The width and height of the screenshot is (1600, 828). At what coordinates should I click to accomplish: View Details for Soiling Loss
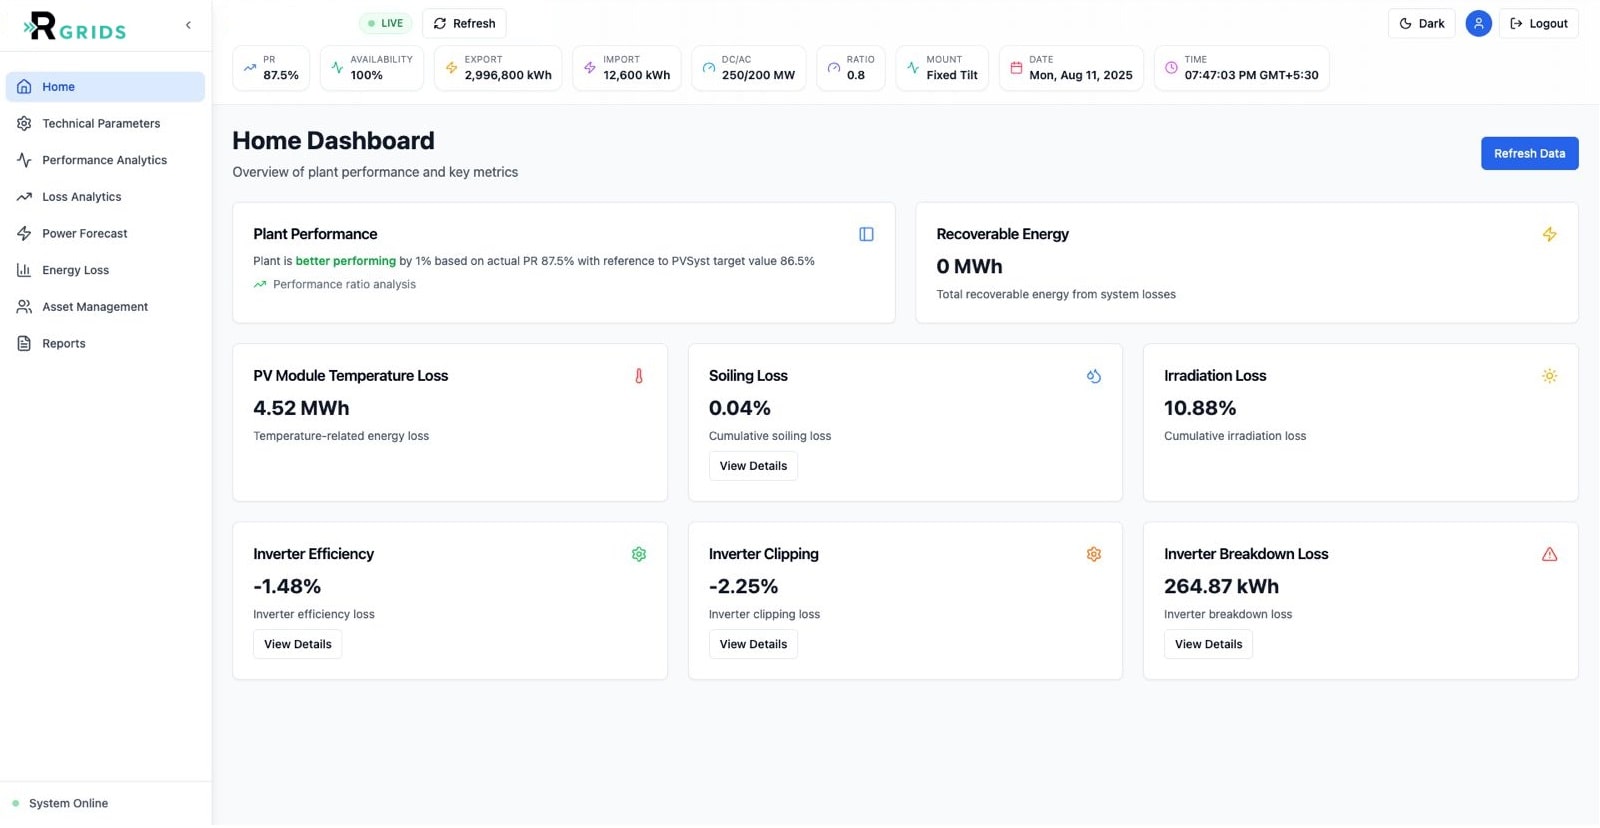[x=753, y=466]
